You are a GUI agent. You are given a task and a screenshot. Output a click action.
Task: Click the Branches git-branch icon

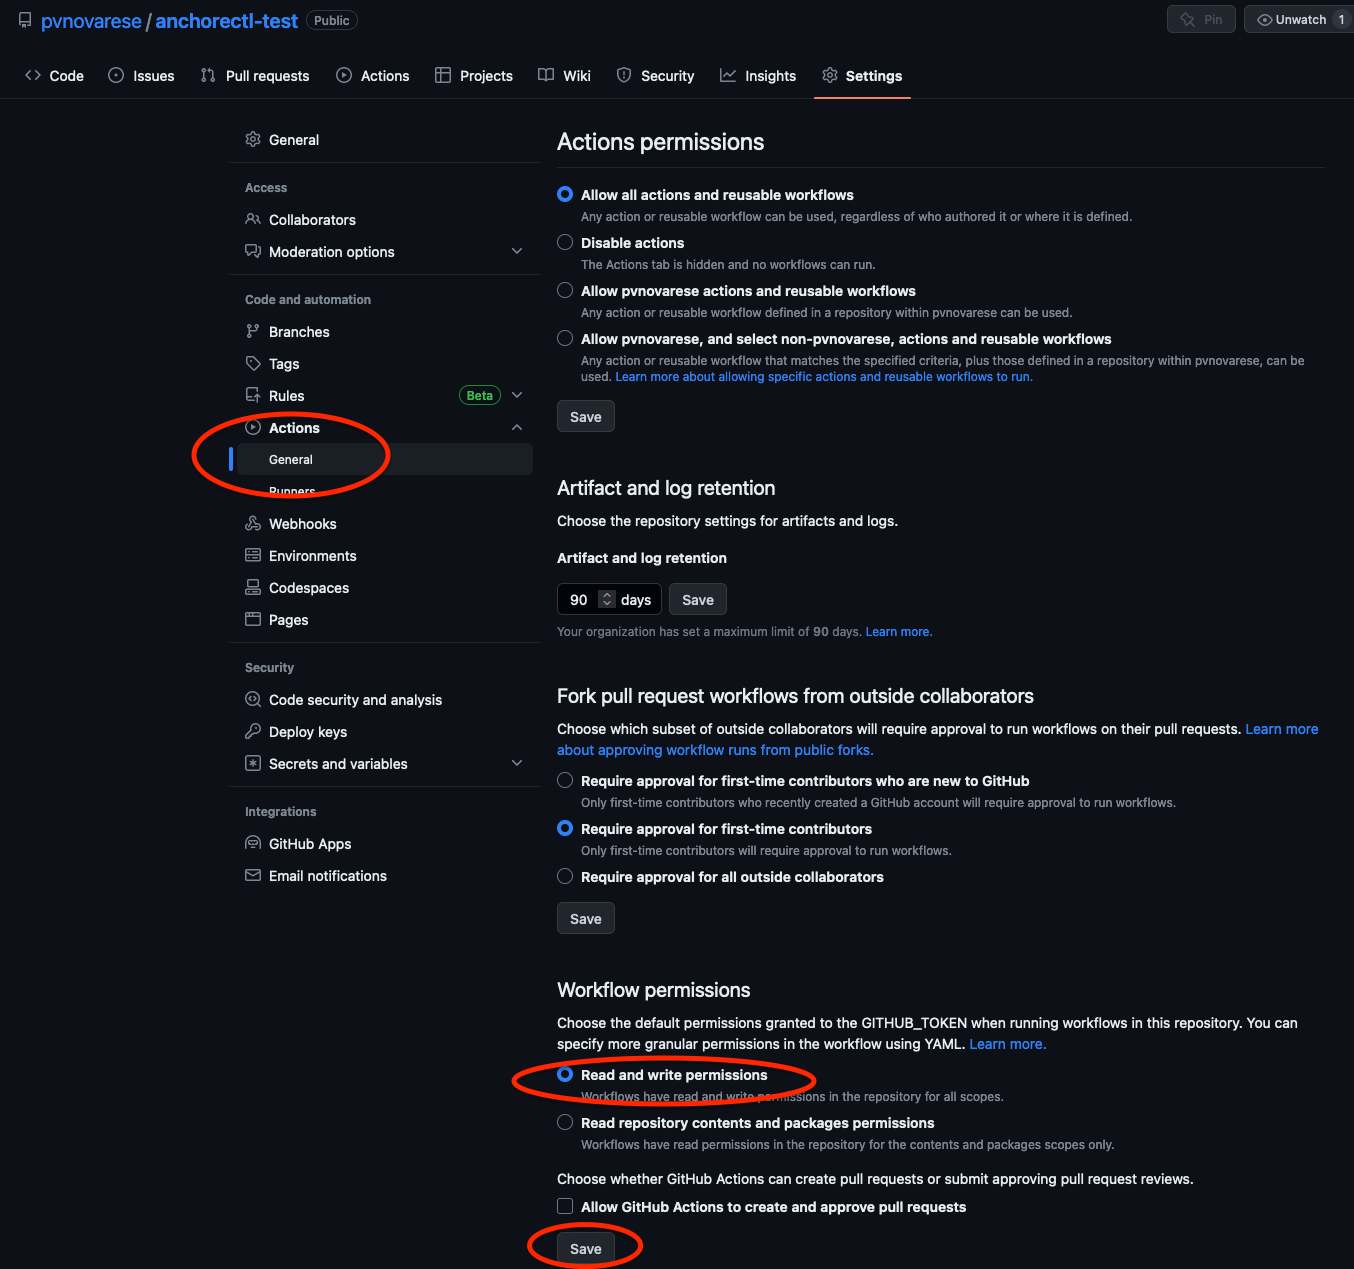point(253,332)
